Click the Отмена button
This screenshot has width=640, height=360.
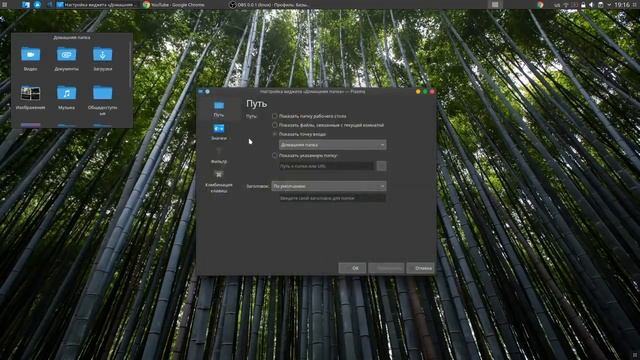pos(420,268)
